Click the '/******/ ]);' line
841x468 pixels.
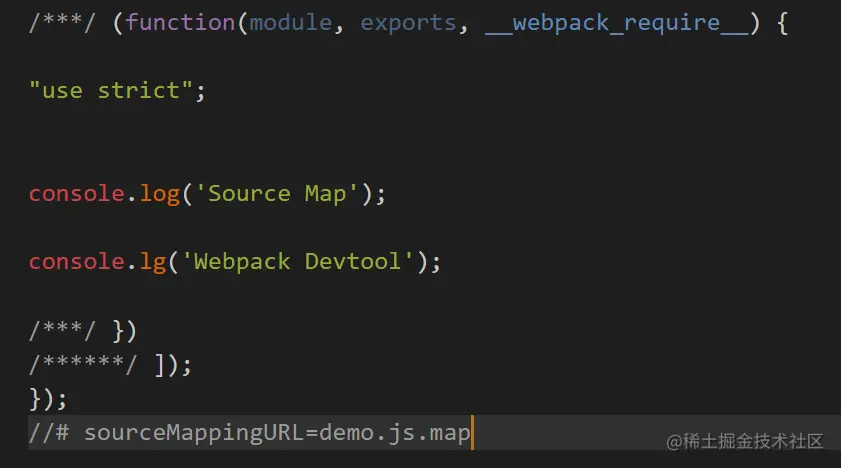pyautogui.click(x=110, y=365)
